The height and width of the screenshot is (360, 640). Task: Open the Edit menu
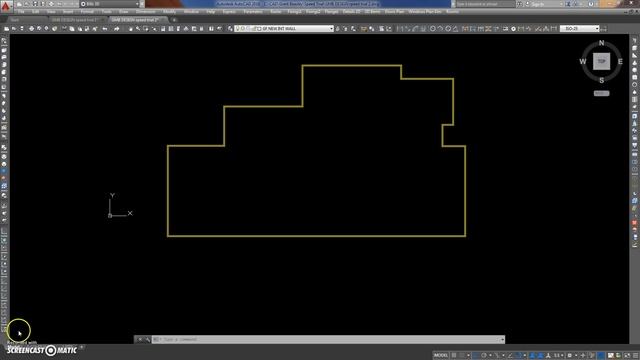(x=36, y=12)
